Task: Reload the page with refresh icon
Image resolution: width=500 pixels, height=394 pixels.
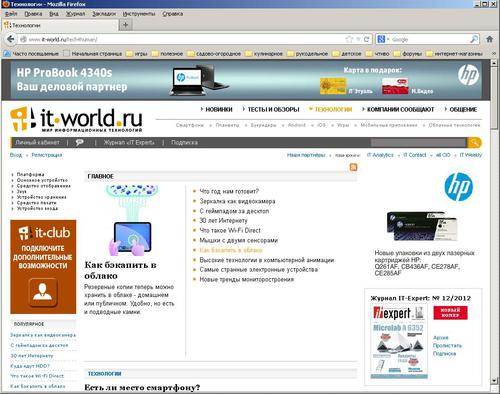Action: [367, 39]
